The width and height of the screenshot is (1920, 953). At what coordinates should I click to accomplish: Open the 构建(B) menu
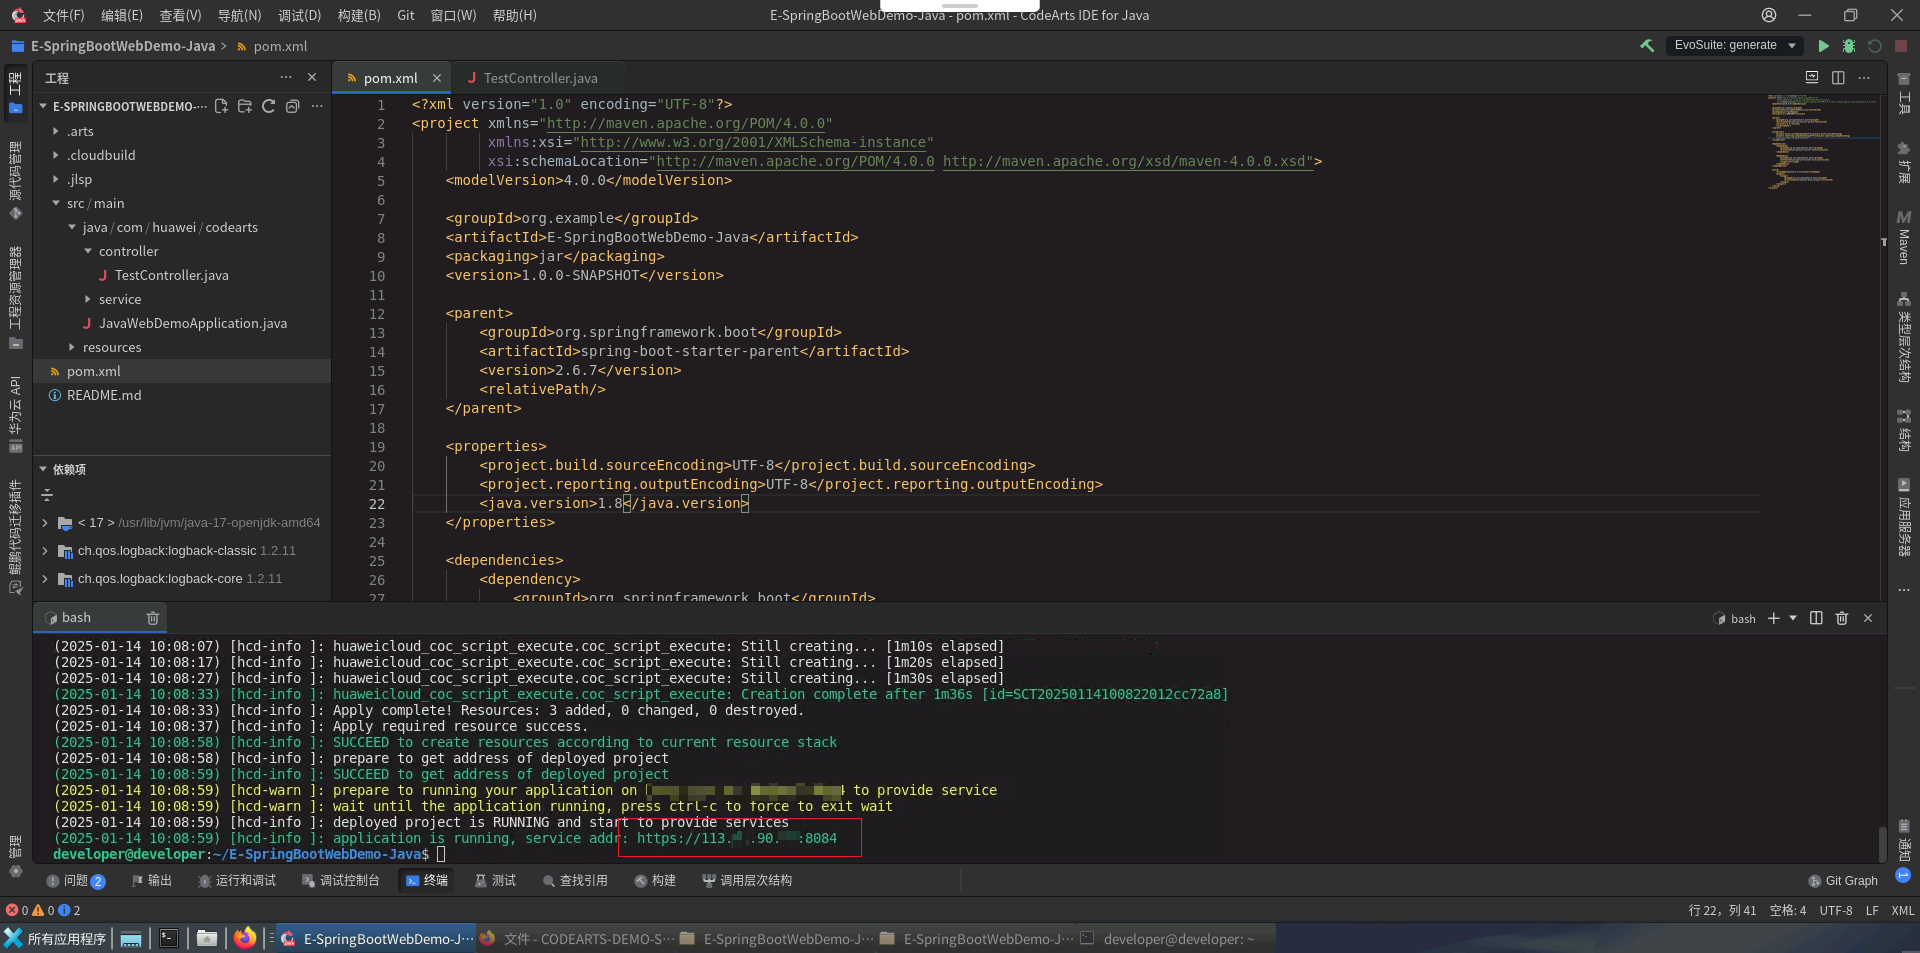click(359, 15)
